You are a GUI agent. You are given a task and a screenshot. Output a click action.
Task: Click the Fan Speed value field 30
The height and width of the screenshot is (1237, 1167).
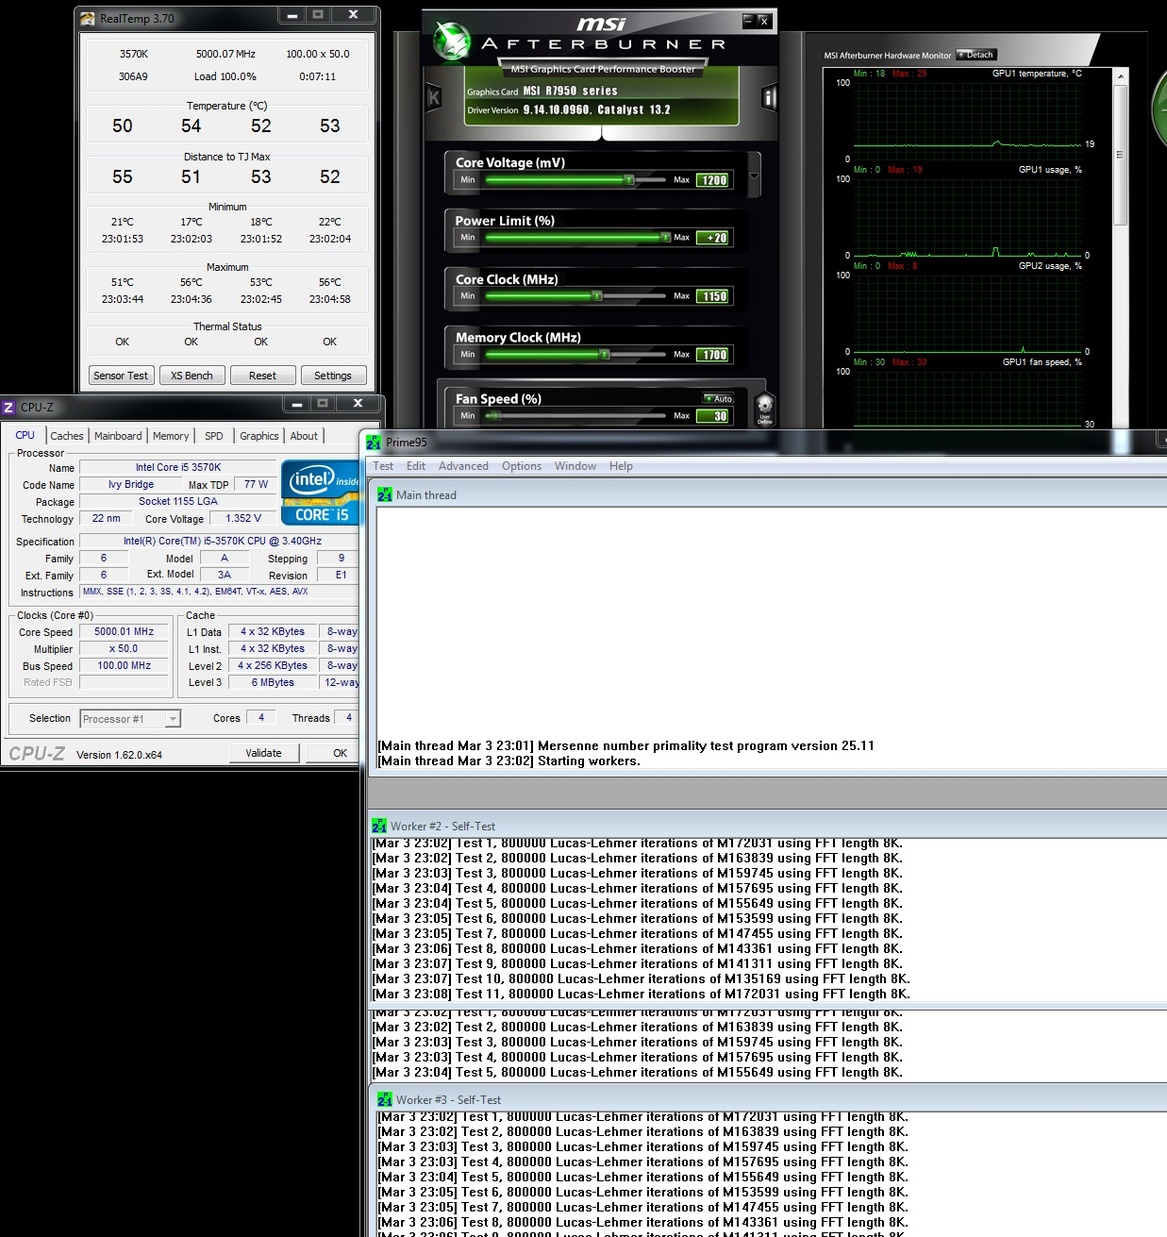(714, 416)
